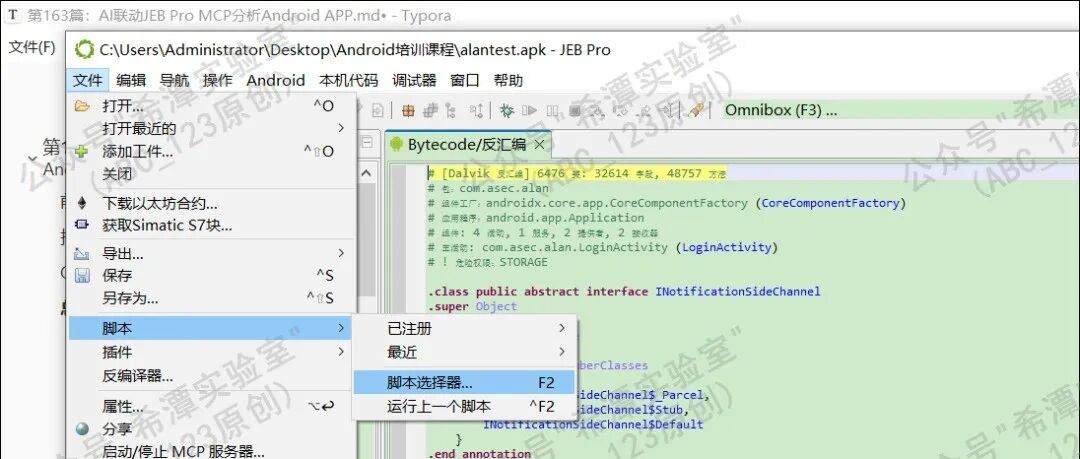Select 保存 from the file menu
This screenshot has height=459, width=1080.
pyautogui.click(x=212, y=276)
